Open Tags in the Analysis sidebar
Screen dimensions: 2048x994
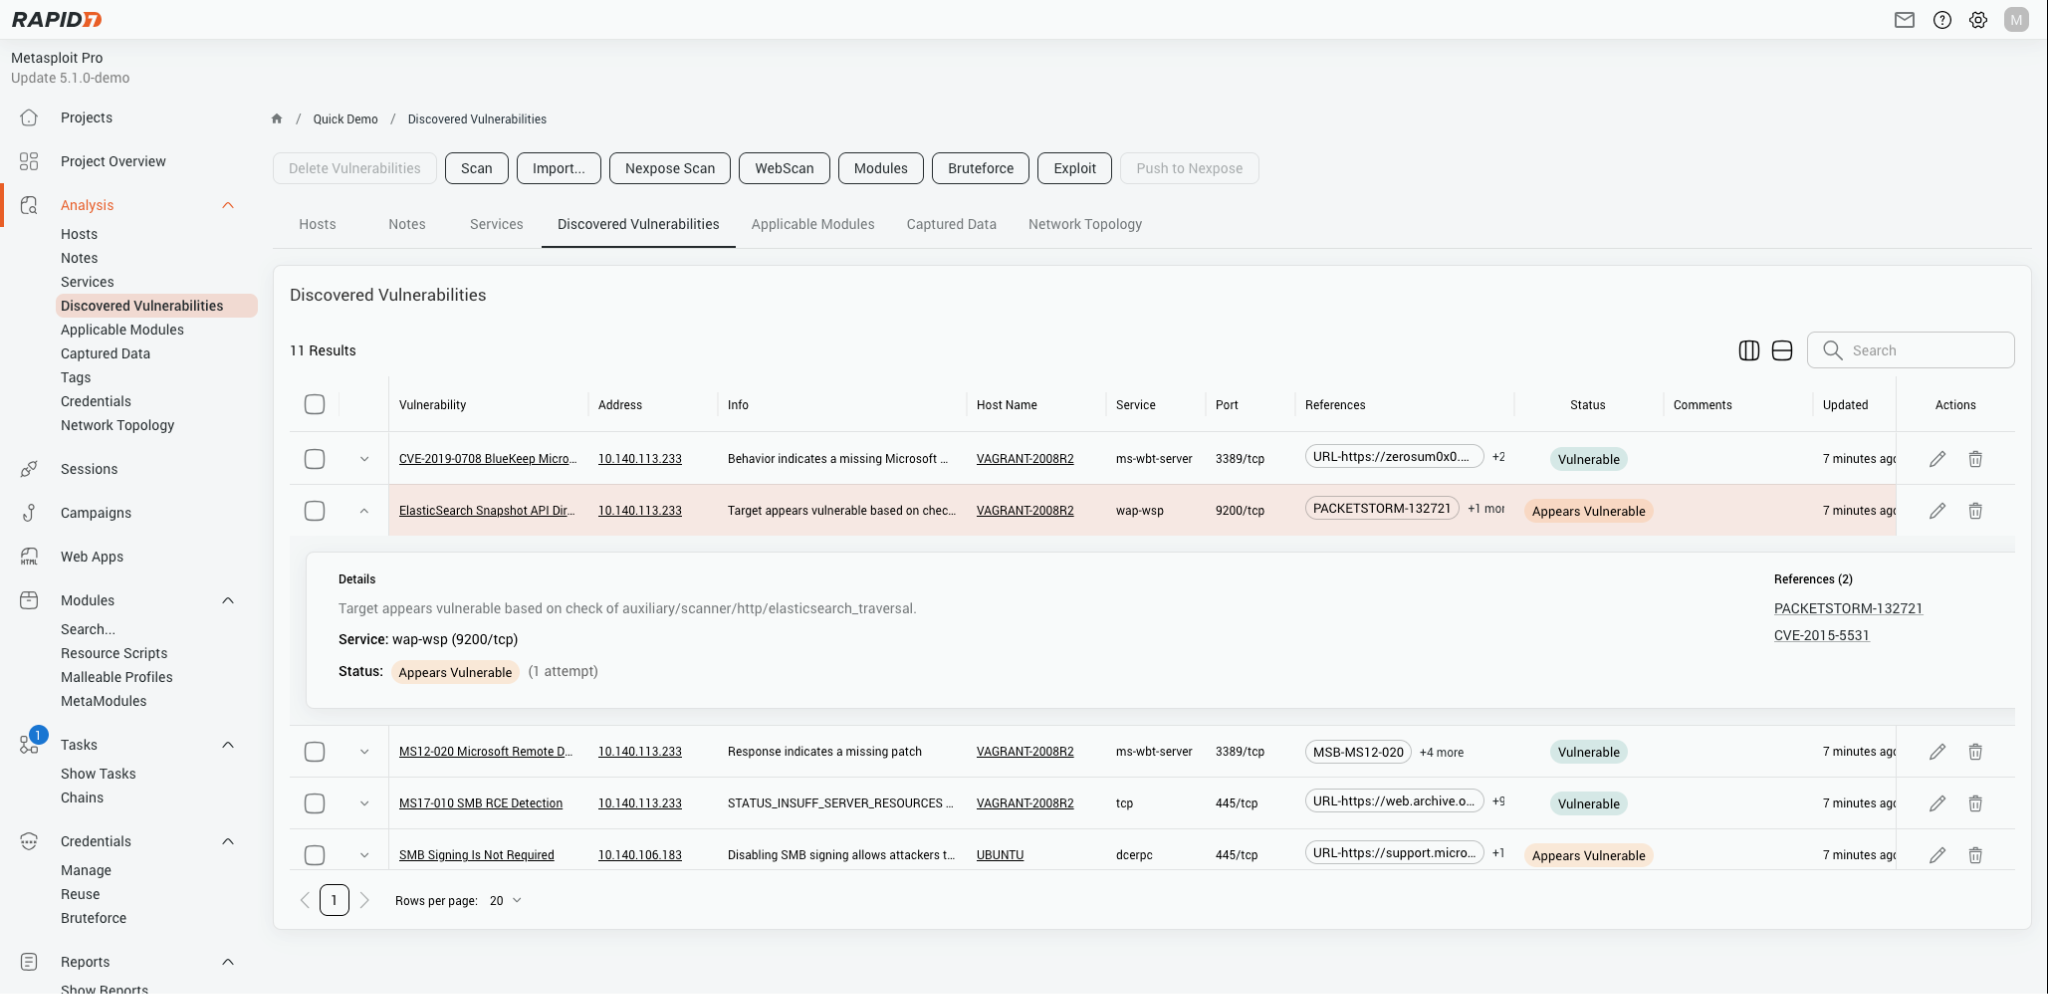[76, 377]
